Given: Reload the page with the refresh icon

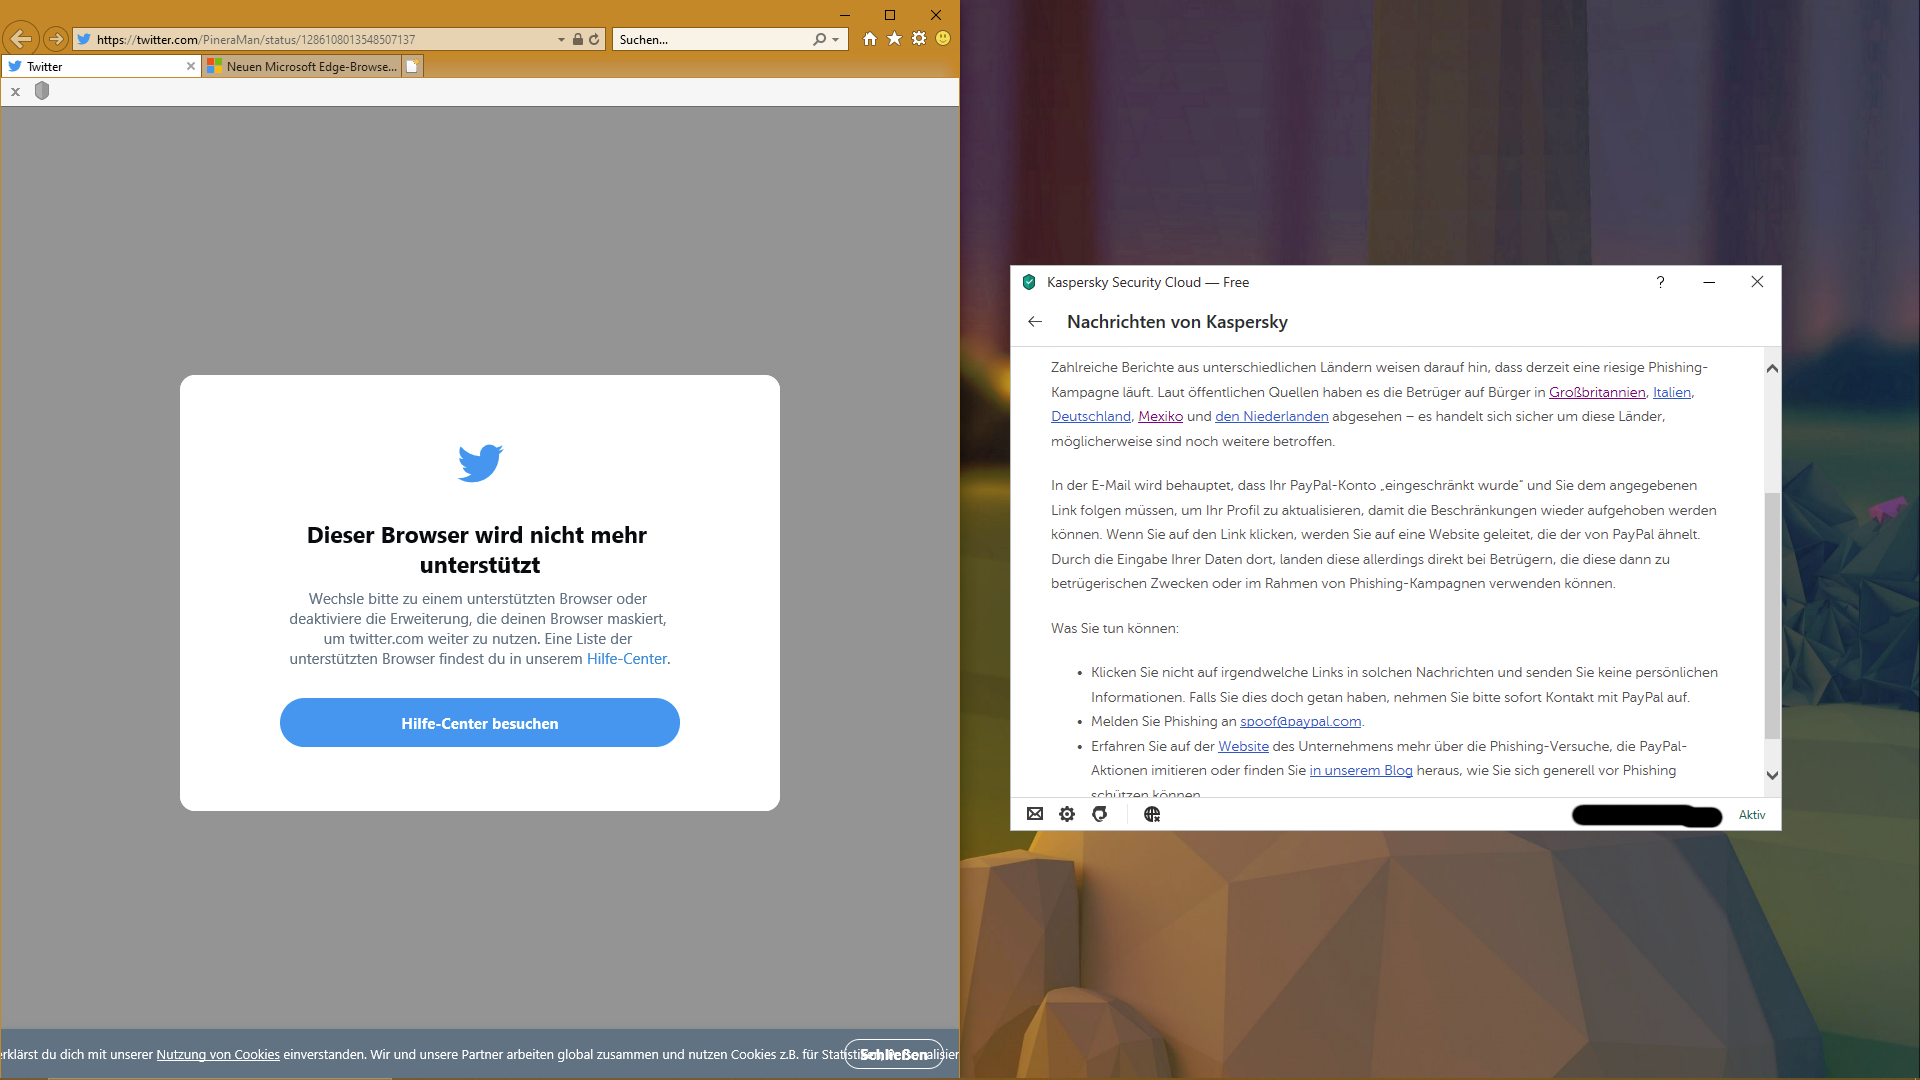Looking at the screenshot, I should pos(594,39).
